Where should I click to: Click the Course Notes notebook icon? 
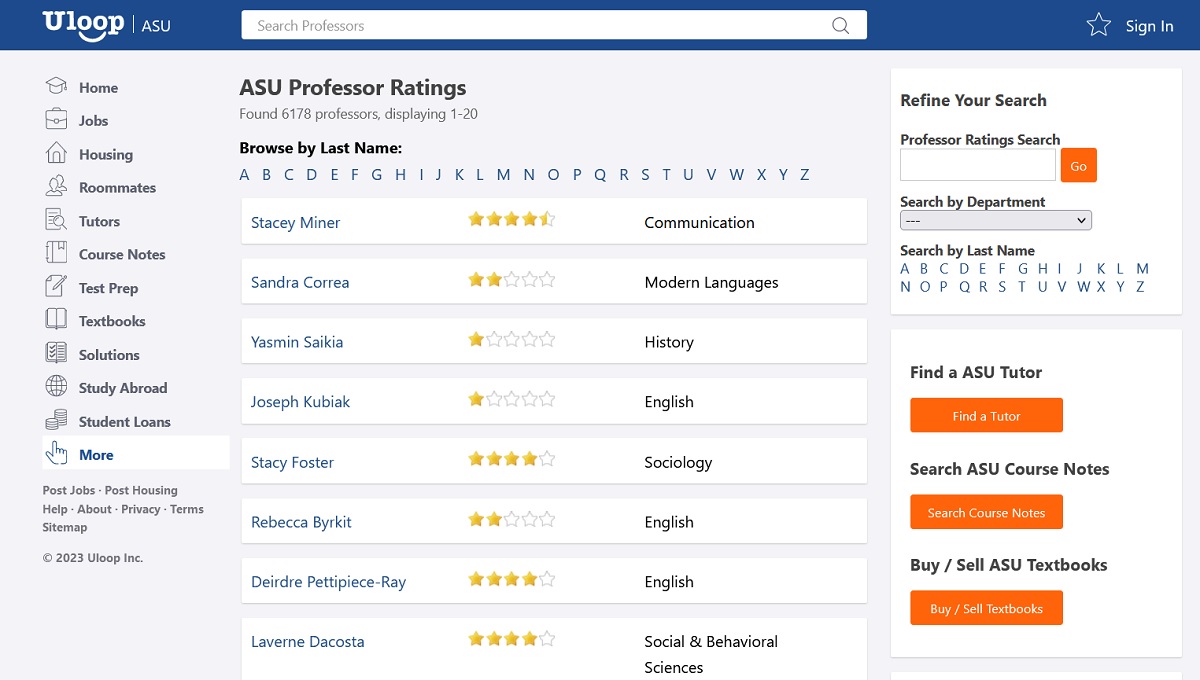(x=55, y=254)
